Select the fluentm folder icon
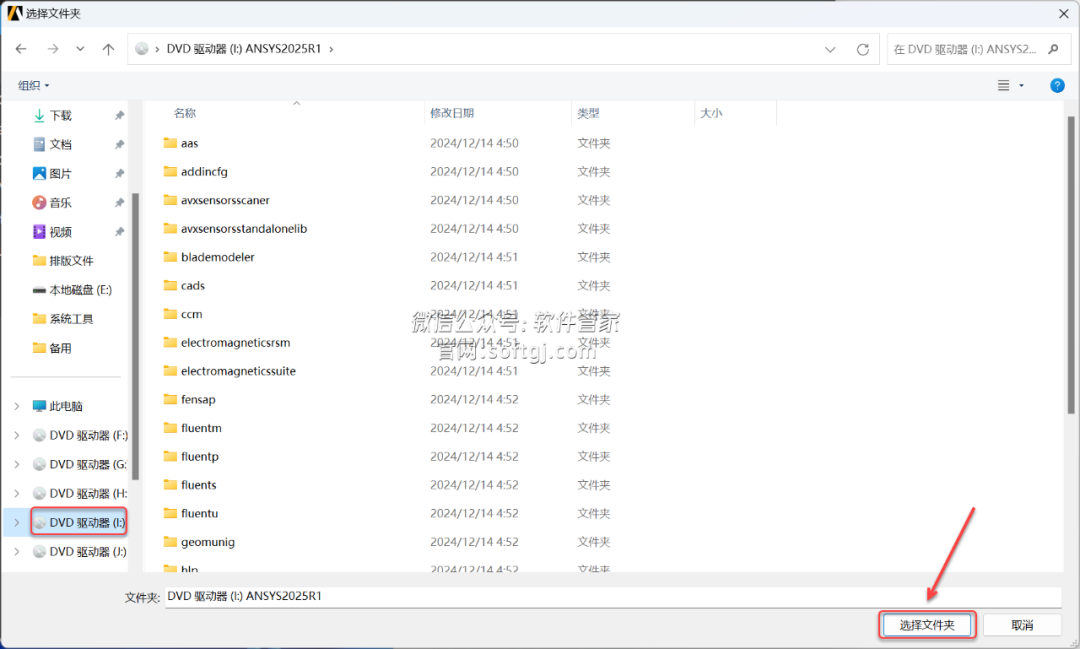This screenshot has width=1080, height=649. point(170,427)
